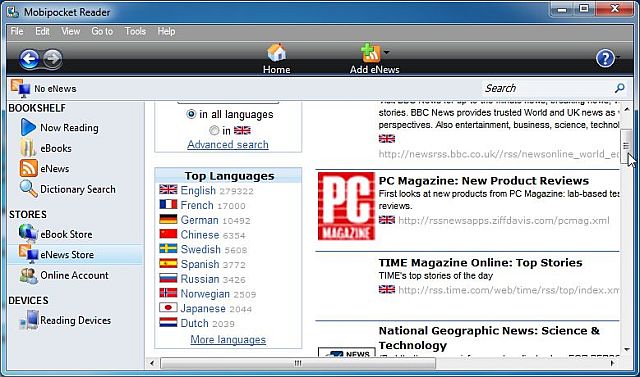This screenshot has height=377, width=640.
Task: Click the Spanish flag icon
Action: 168,263
